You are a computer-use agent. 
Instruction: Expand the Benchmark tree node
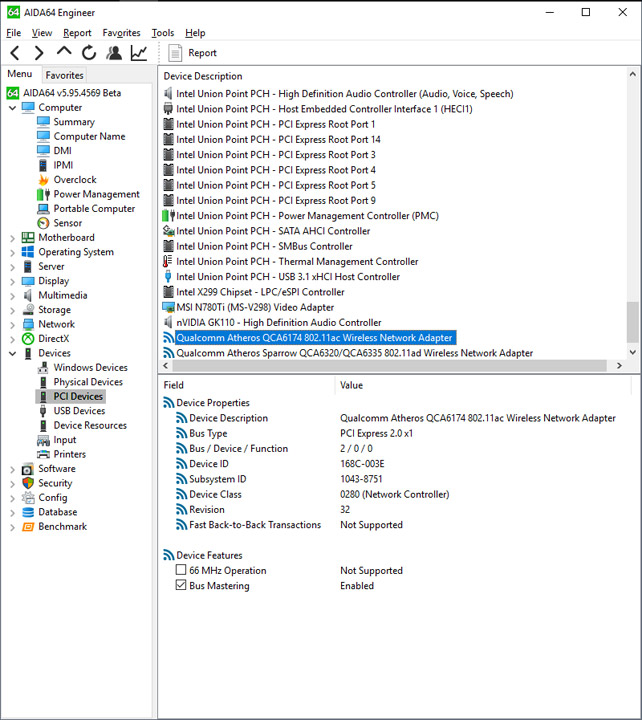(x=12, y=527)
